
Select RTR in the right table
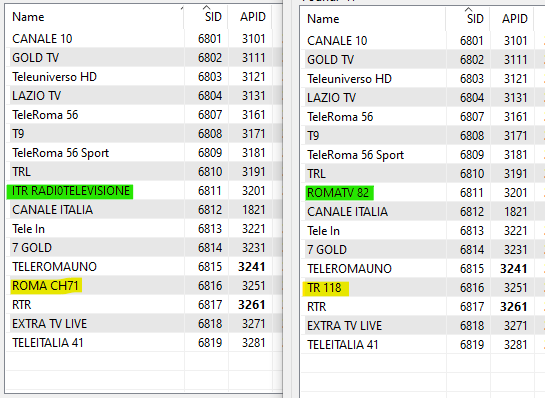[317, 307]
